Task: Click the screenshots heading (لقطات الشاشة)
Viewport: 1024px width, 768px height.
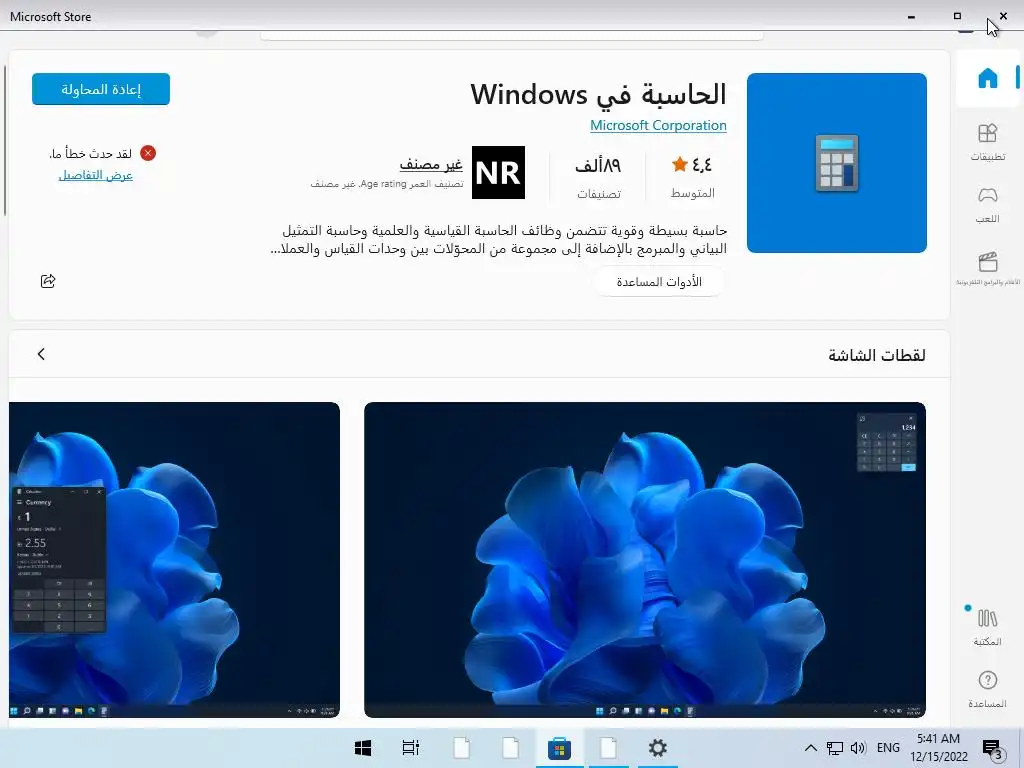Action: pyautogui.click(x=876, y=355)
